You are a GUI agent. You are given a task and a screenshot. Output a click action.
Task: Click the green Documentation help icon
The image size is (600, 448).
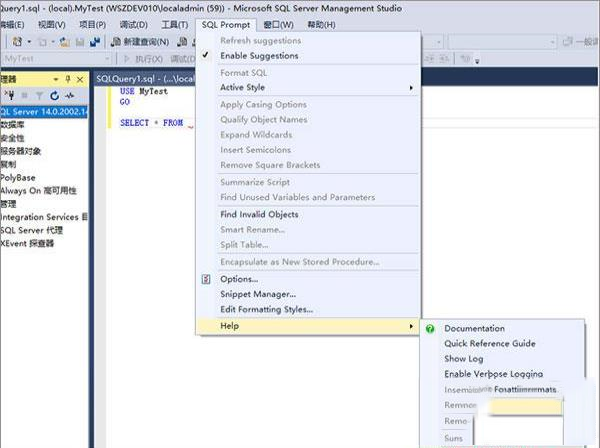[430, 329]
